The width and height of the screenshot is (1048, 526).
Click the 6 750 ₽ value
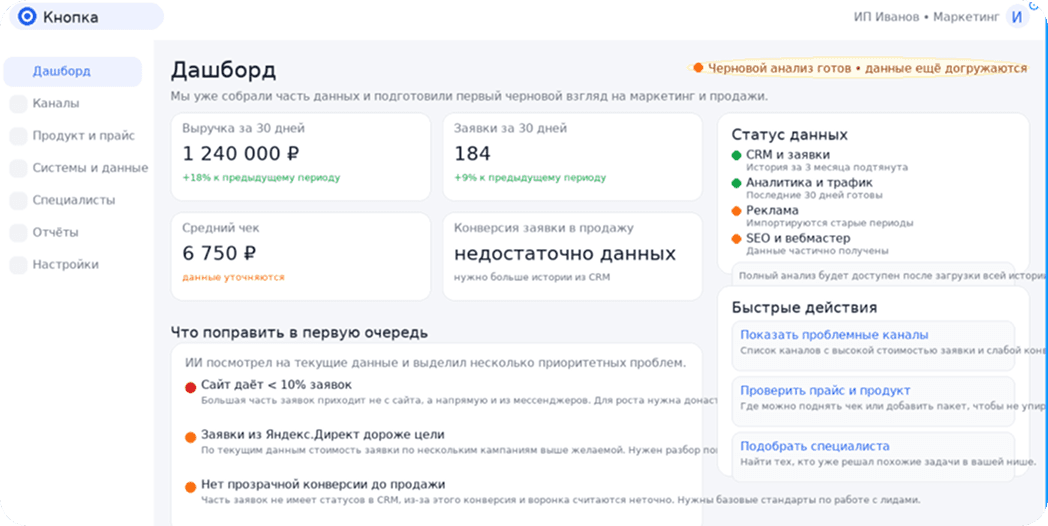(x=219, y=253)
